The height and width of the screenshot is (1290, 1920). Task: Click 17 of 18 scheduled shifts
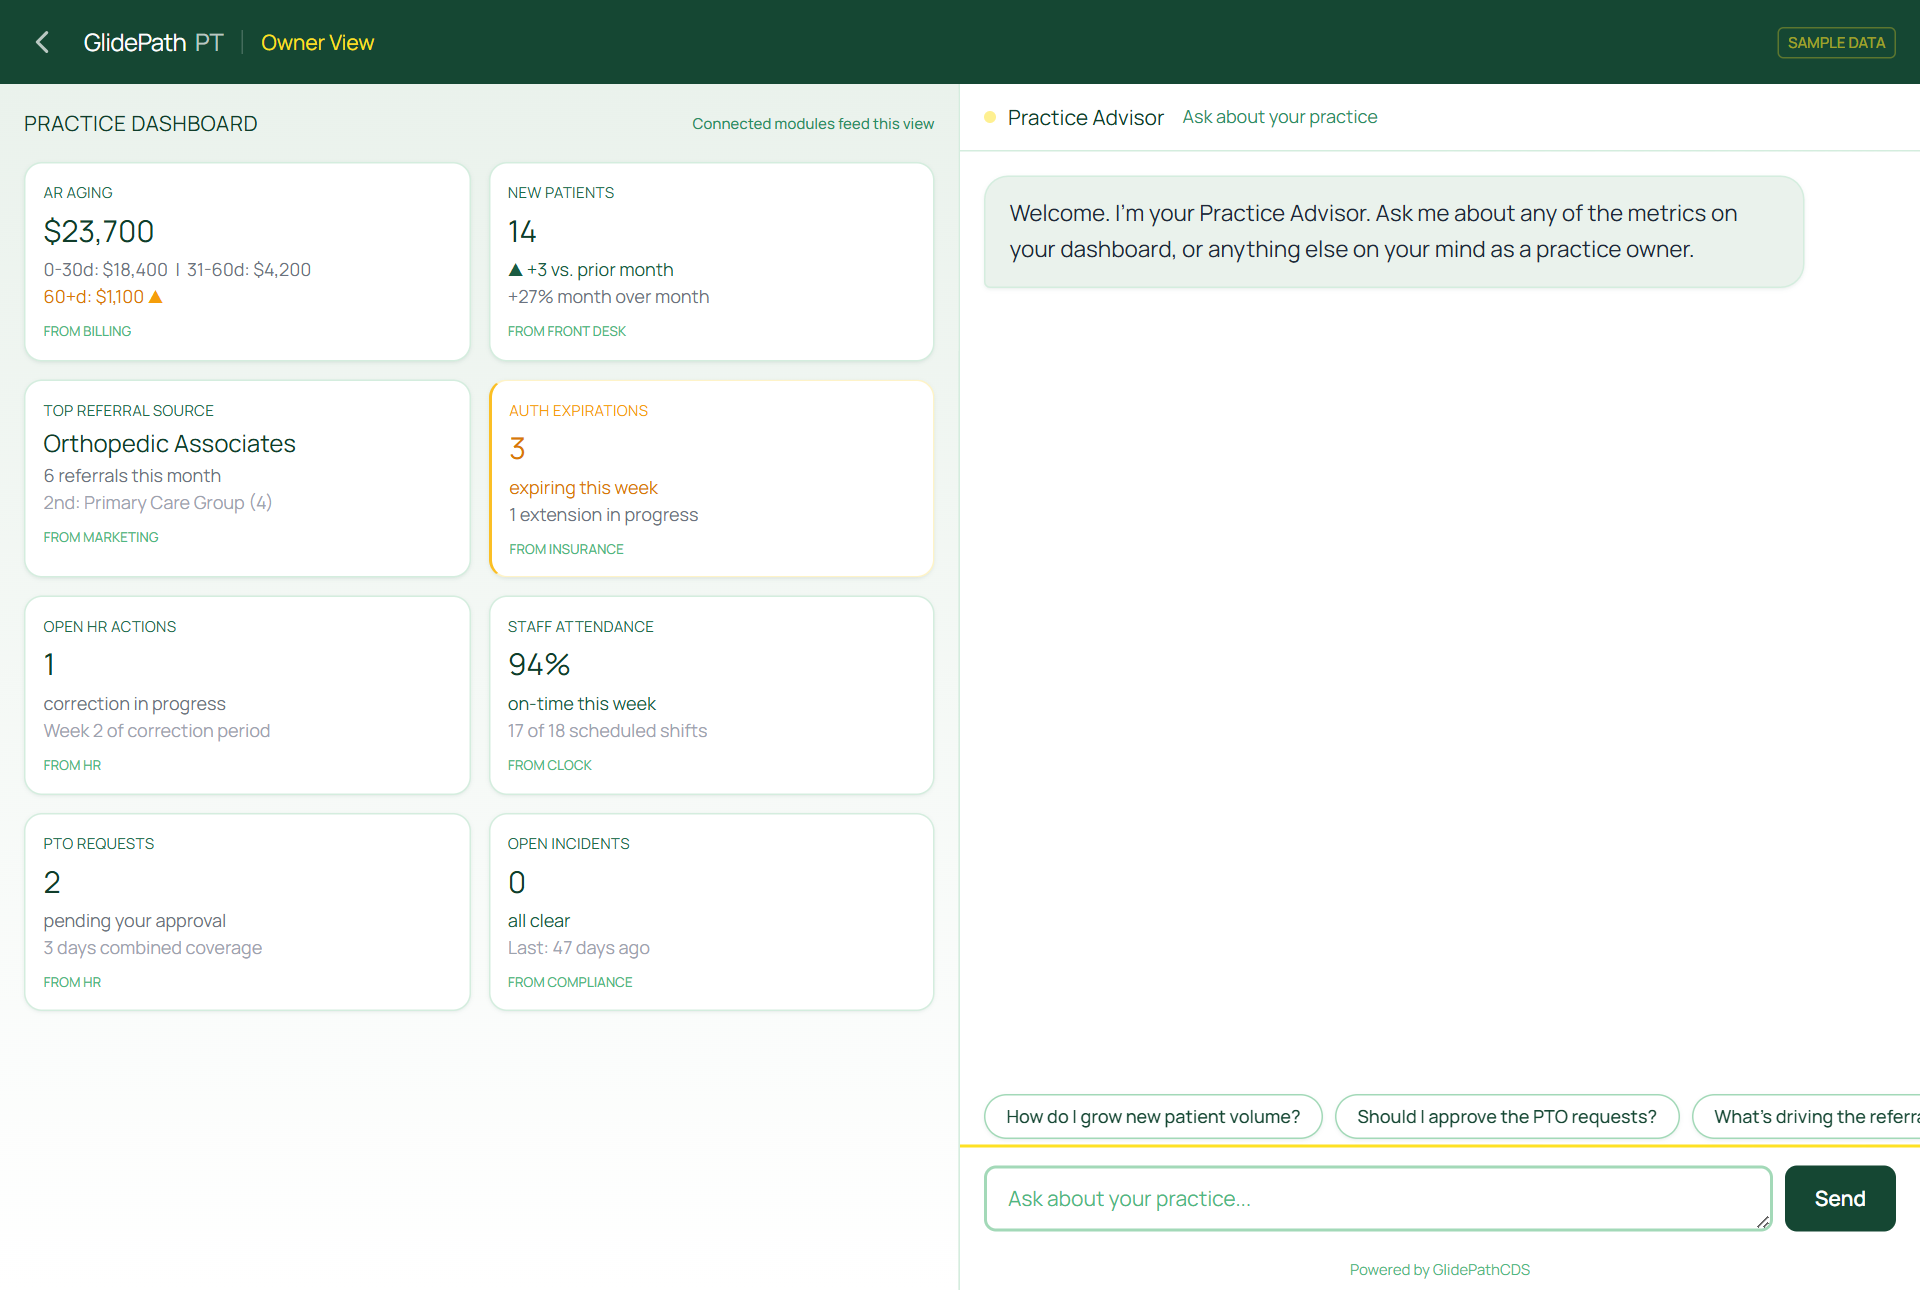point(608,731)
